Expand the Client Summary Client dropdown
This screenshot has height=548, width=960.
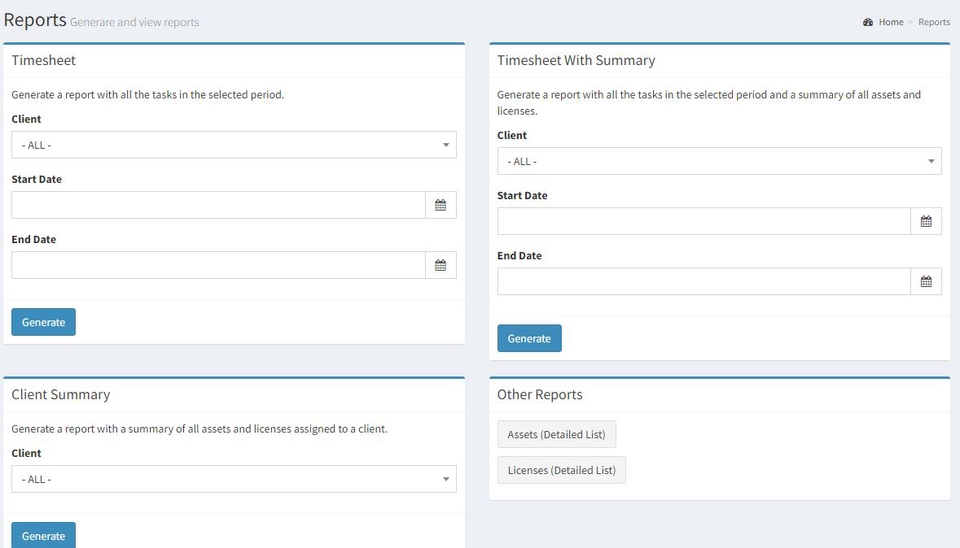[234, 479]
